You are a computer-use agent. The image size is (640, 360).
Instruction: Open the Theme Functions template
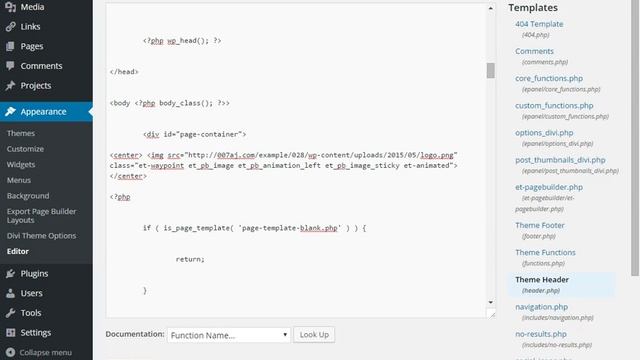coord(545,252)
